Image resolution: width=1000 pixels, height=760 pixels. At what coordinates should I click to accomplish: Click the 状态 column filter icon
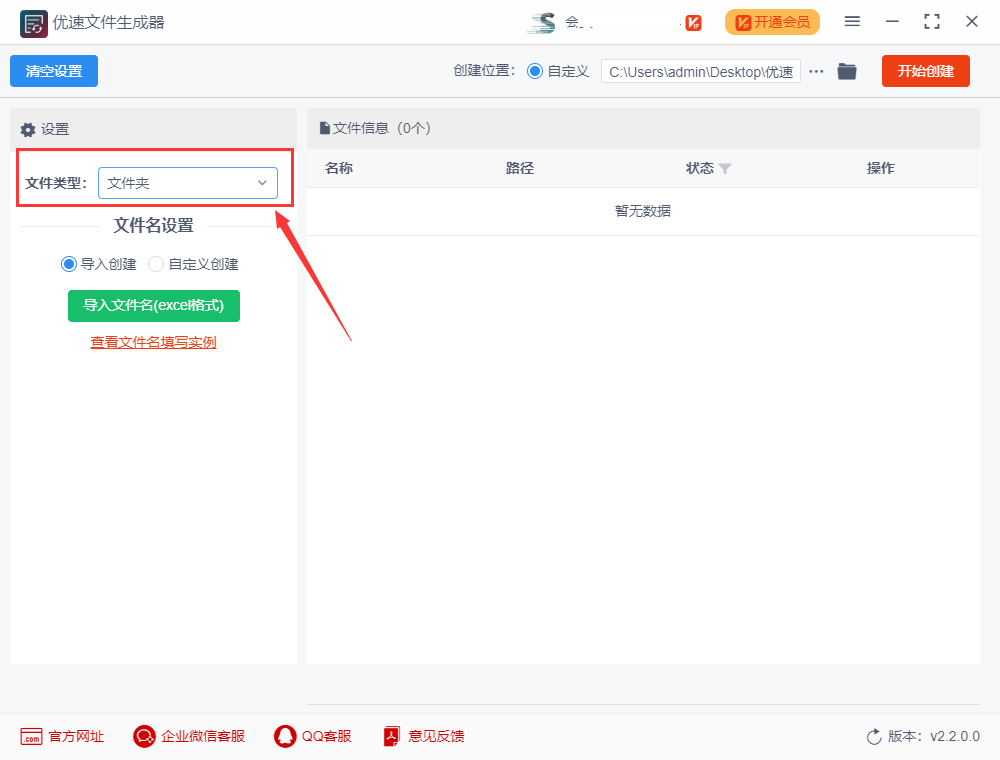click(725, 168)
